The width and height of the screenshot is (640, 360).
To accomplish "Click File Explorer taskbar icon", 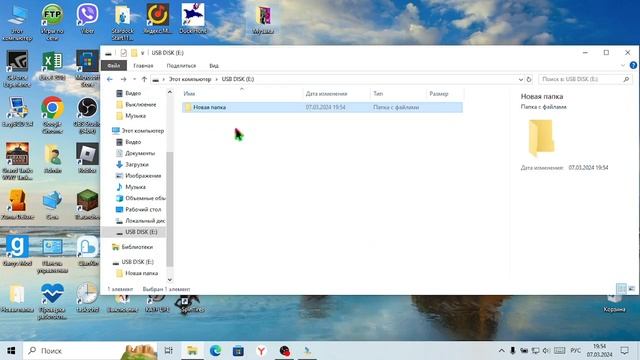I will click(192, 351).
